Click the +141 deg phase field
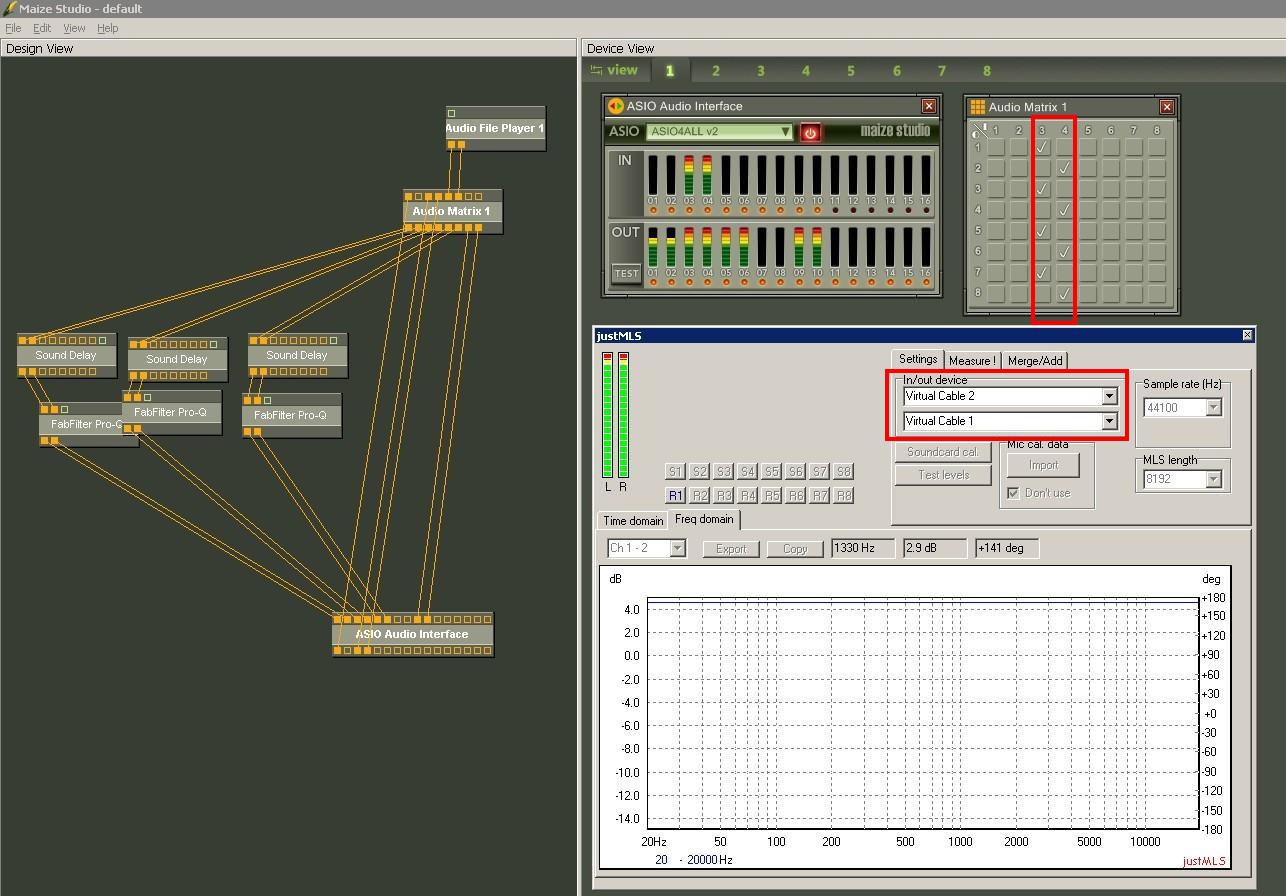This screenshot has width=1286, height=896. coord(1007,548)
